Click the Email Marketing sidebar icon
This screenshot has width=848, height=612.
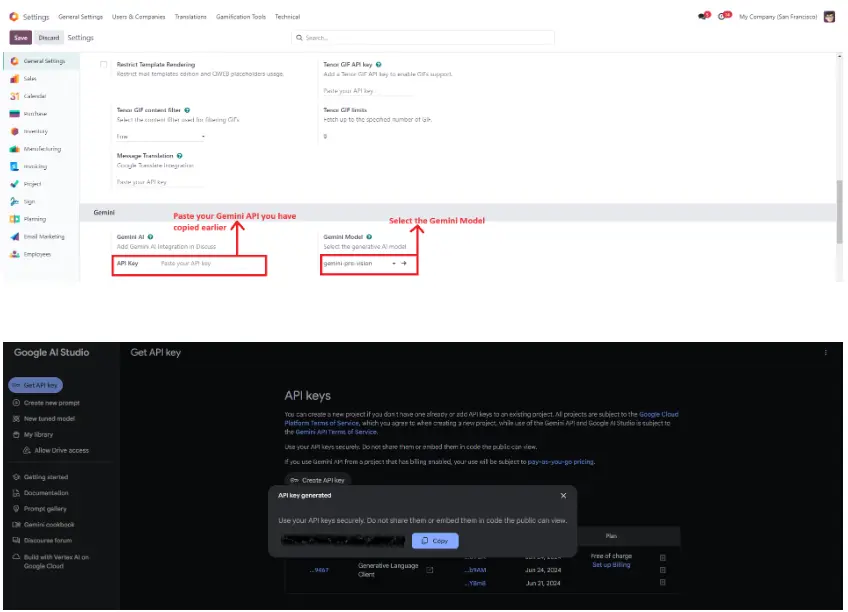coord(15,237)
